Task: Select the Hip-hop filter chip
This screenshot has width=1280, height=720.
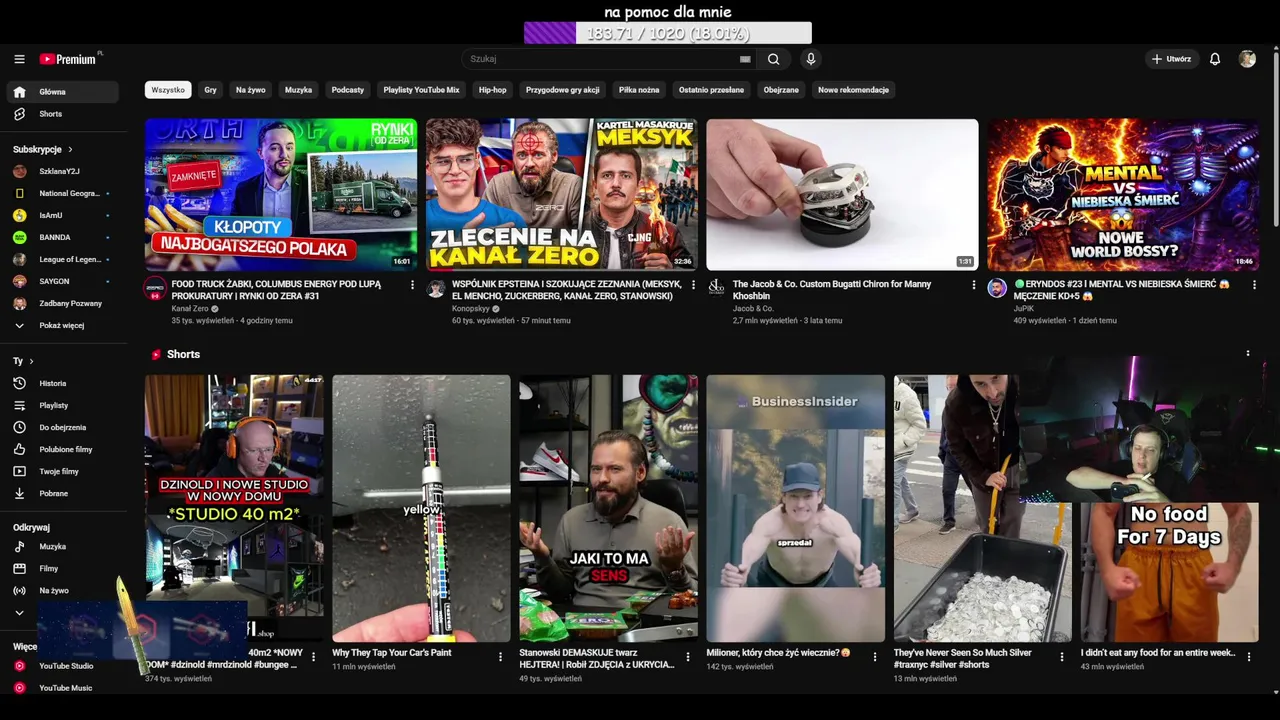Action: tap(492, 90)
